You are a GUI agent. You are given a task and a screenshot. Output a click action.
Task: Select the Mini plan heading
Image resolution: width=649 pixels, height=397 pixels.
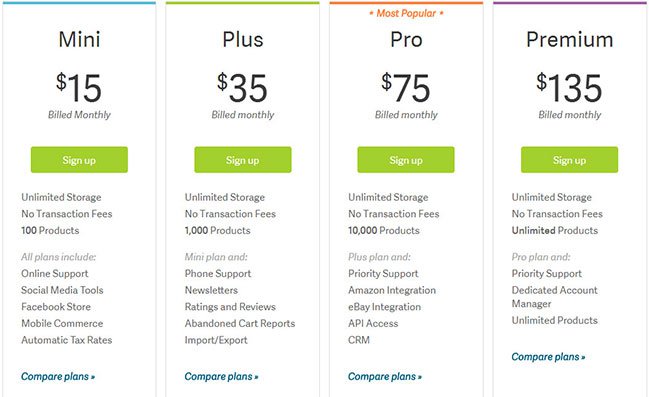[x=79, y=40]
